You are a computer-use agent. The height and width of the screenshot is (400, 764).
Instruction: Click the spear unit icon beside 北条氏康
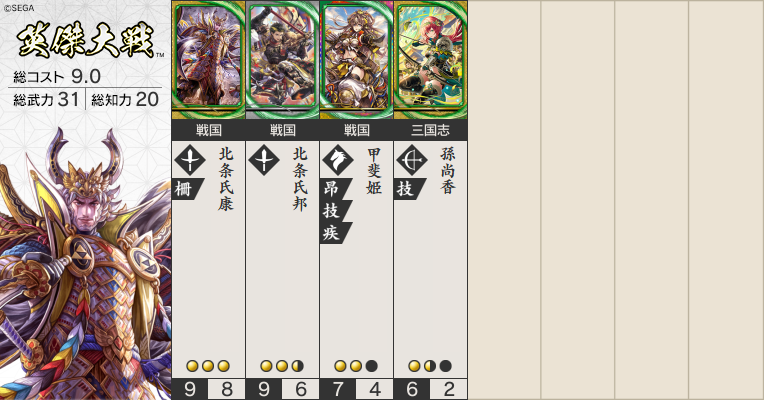tap(190, 160)
